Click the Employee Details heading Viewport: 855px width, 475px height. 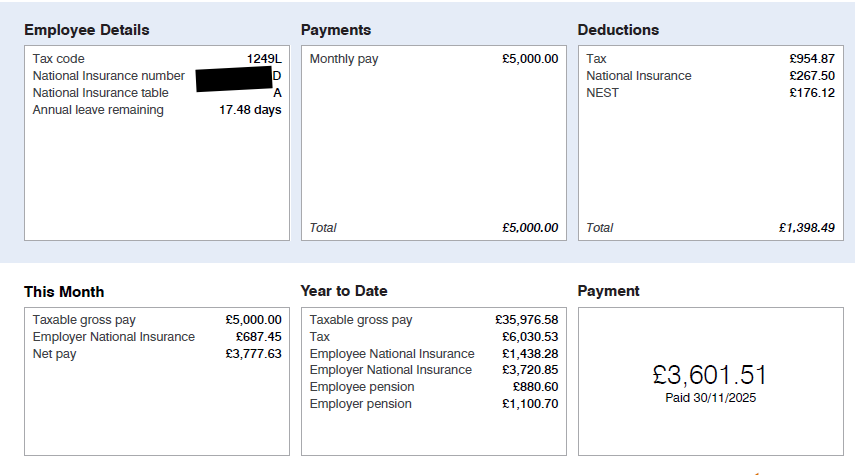pyautogui.click(x=87, y=30)
